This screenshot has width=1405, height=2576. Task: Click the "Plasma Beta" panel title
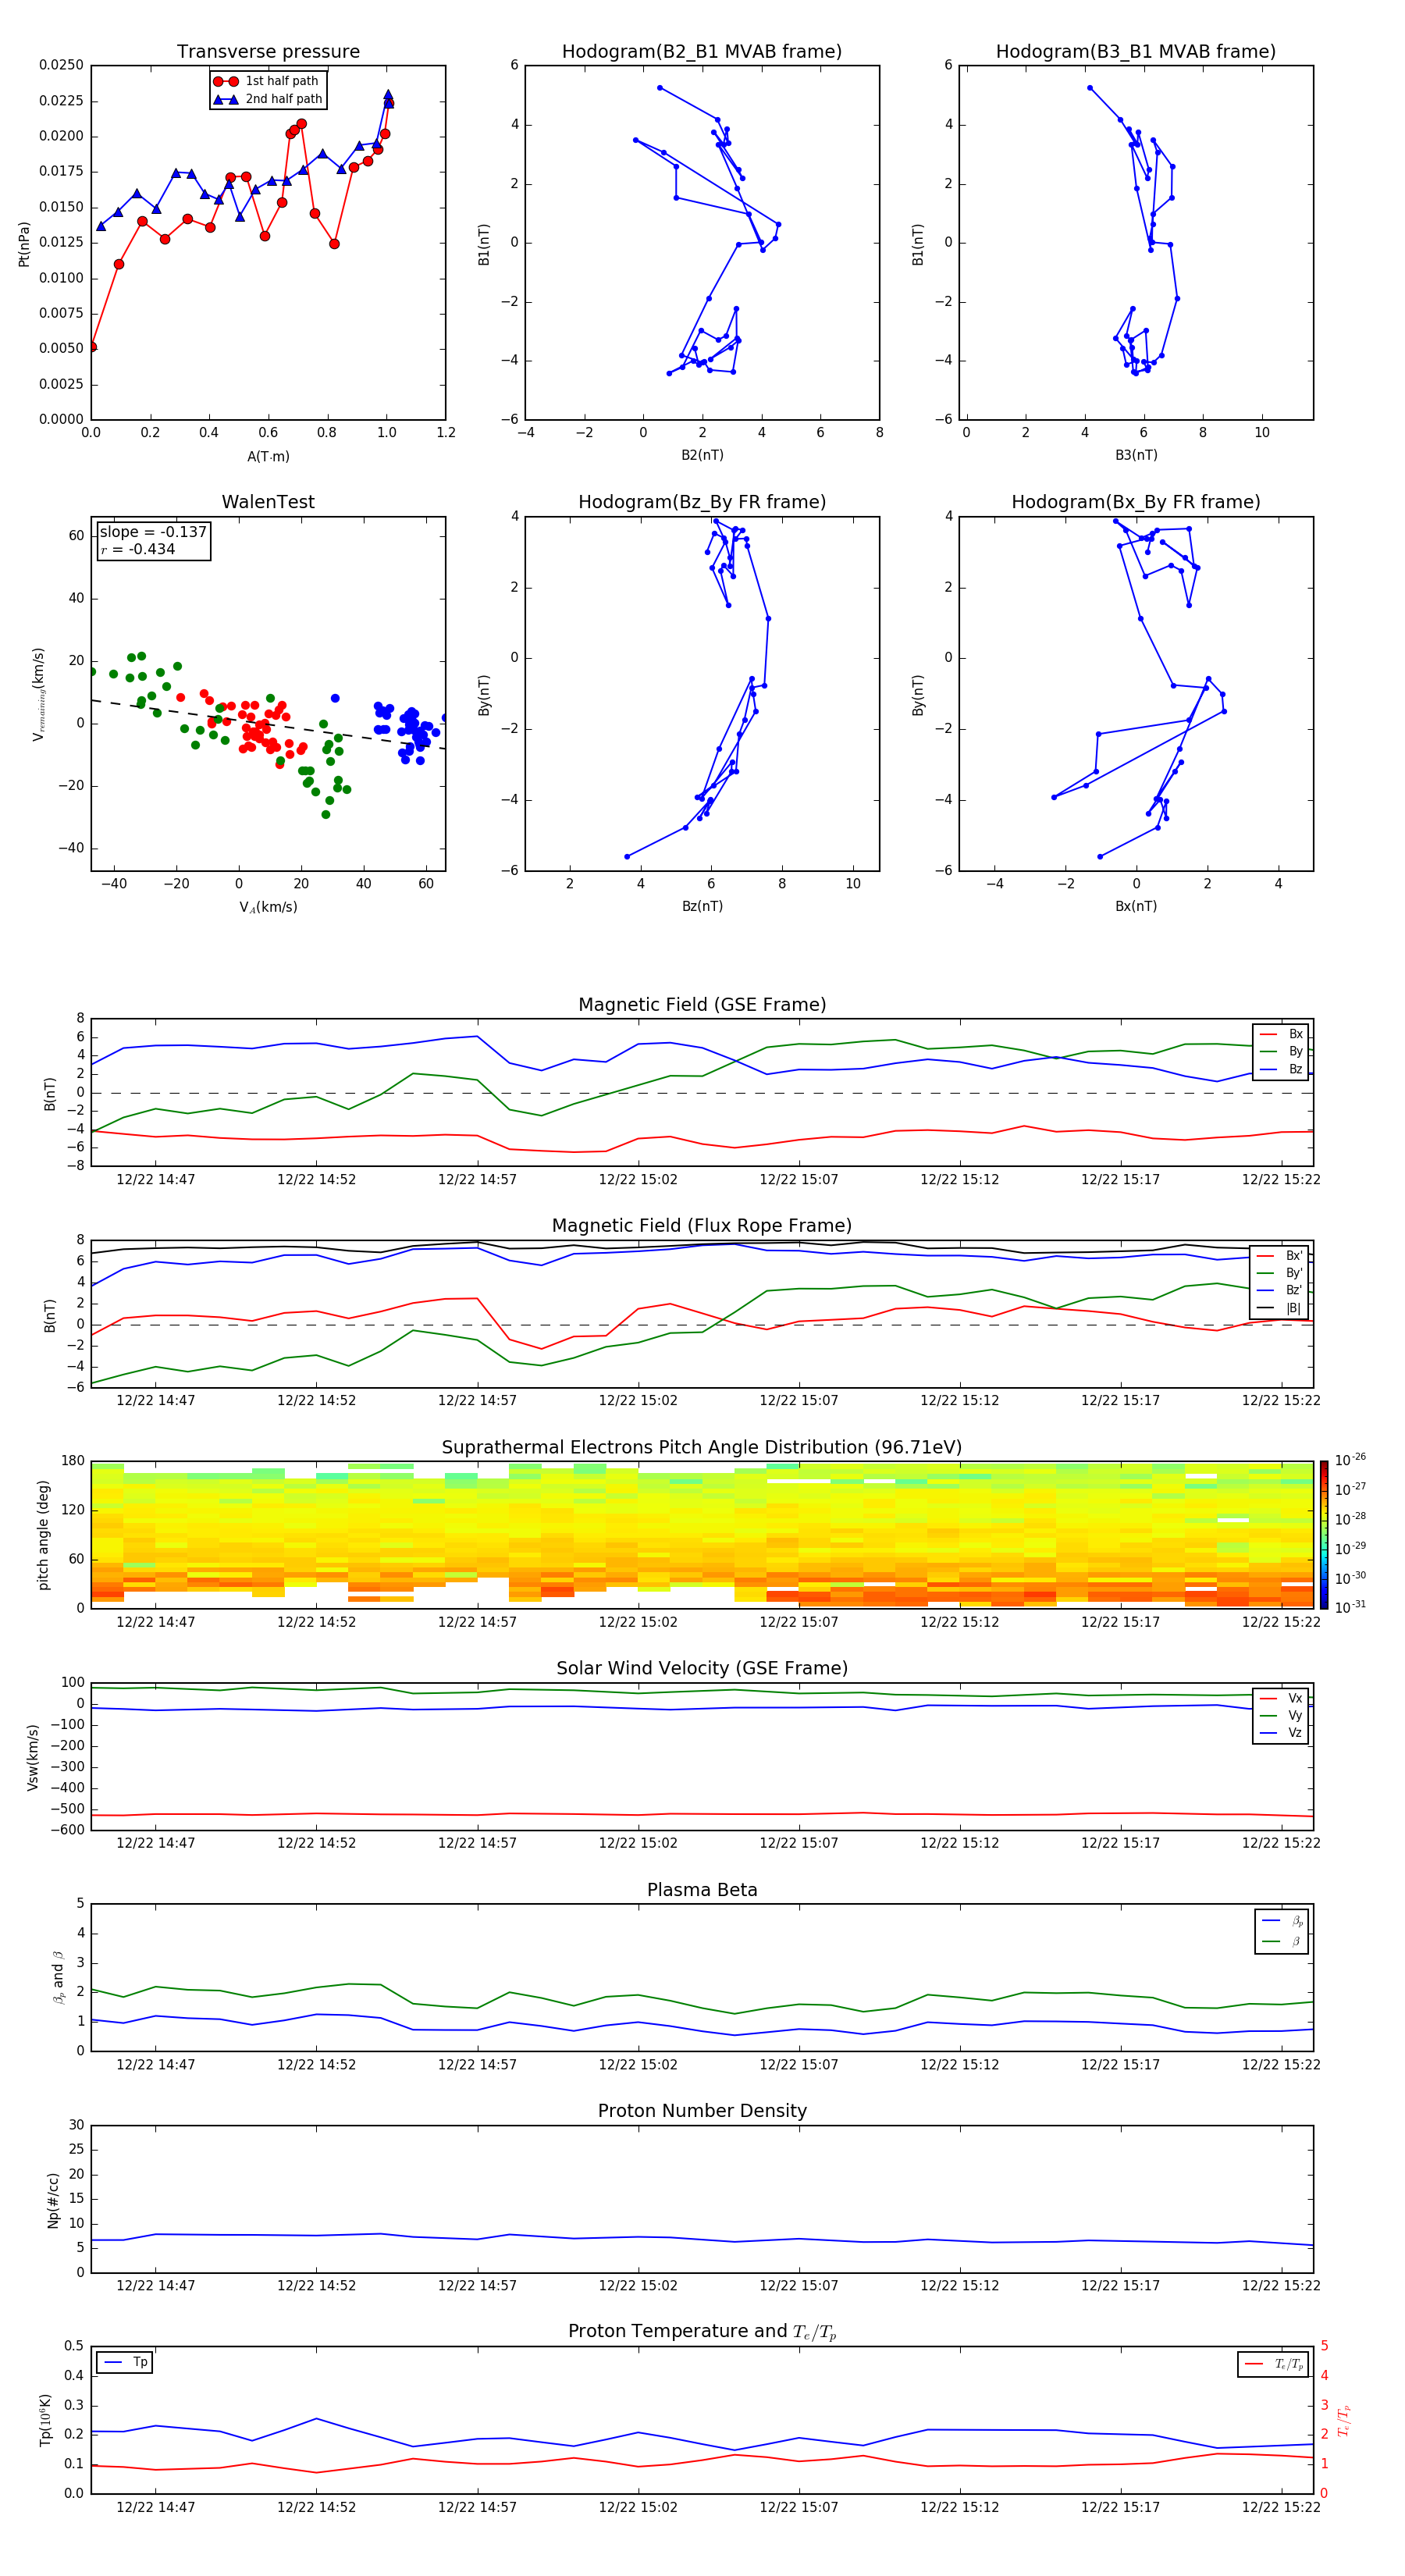(x=702, y=1891)
